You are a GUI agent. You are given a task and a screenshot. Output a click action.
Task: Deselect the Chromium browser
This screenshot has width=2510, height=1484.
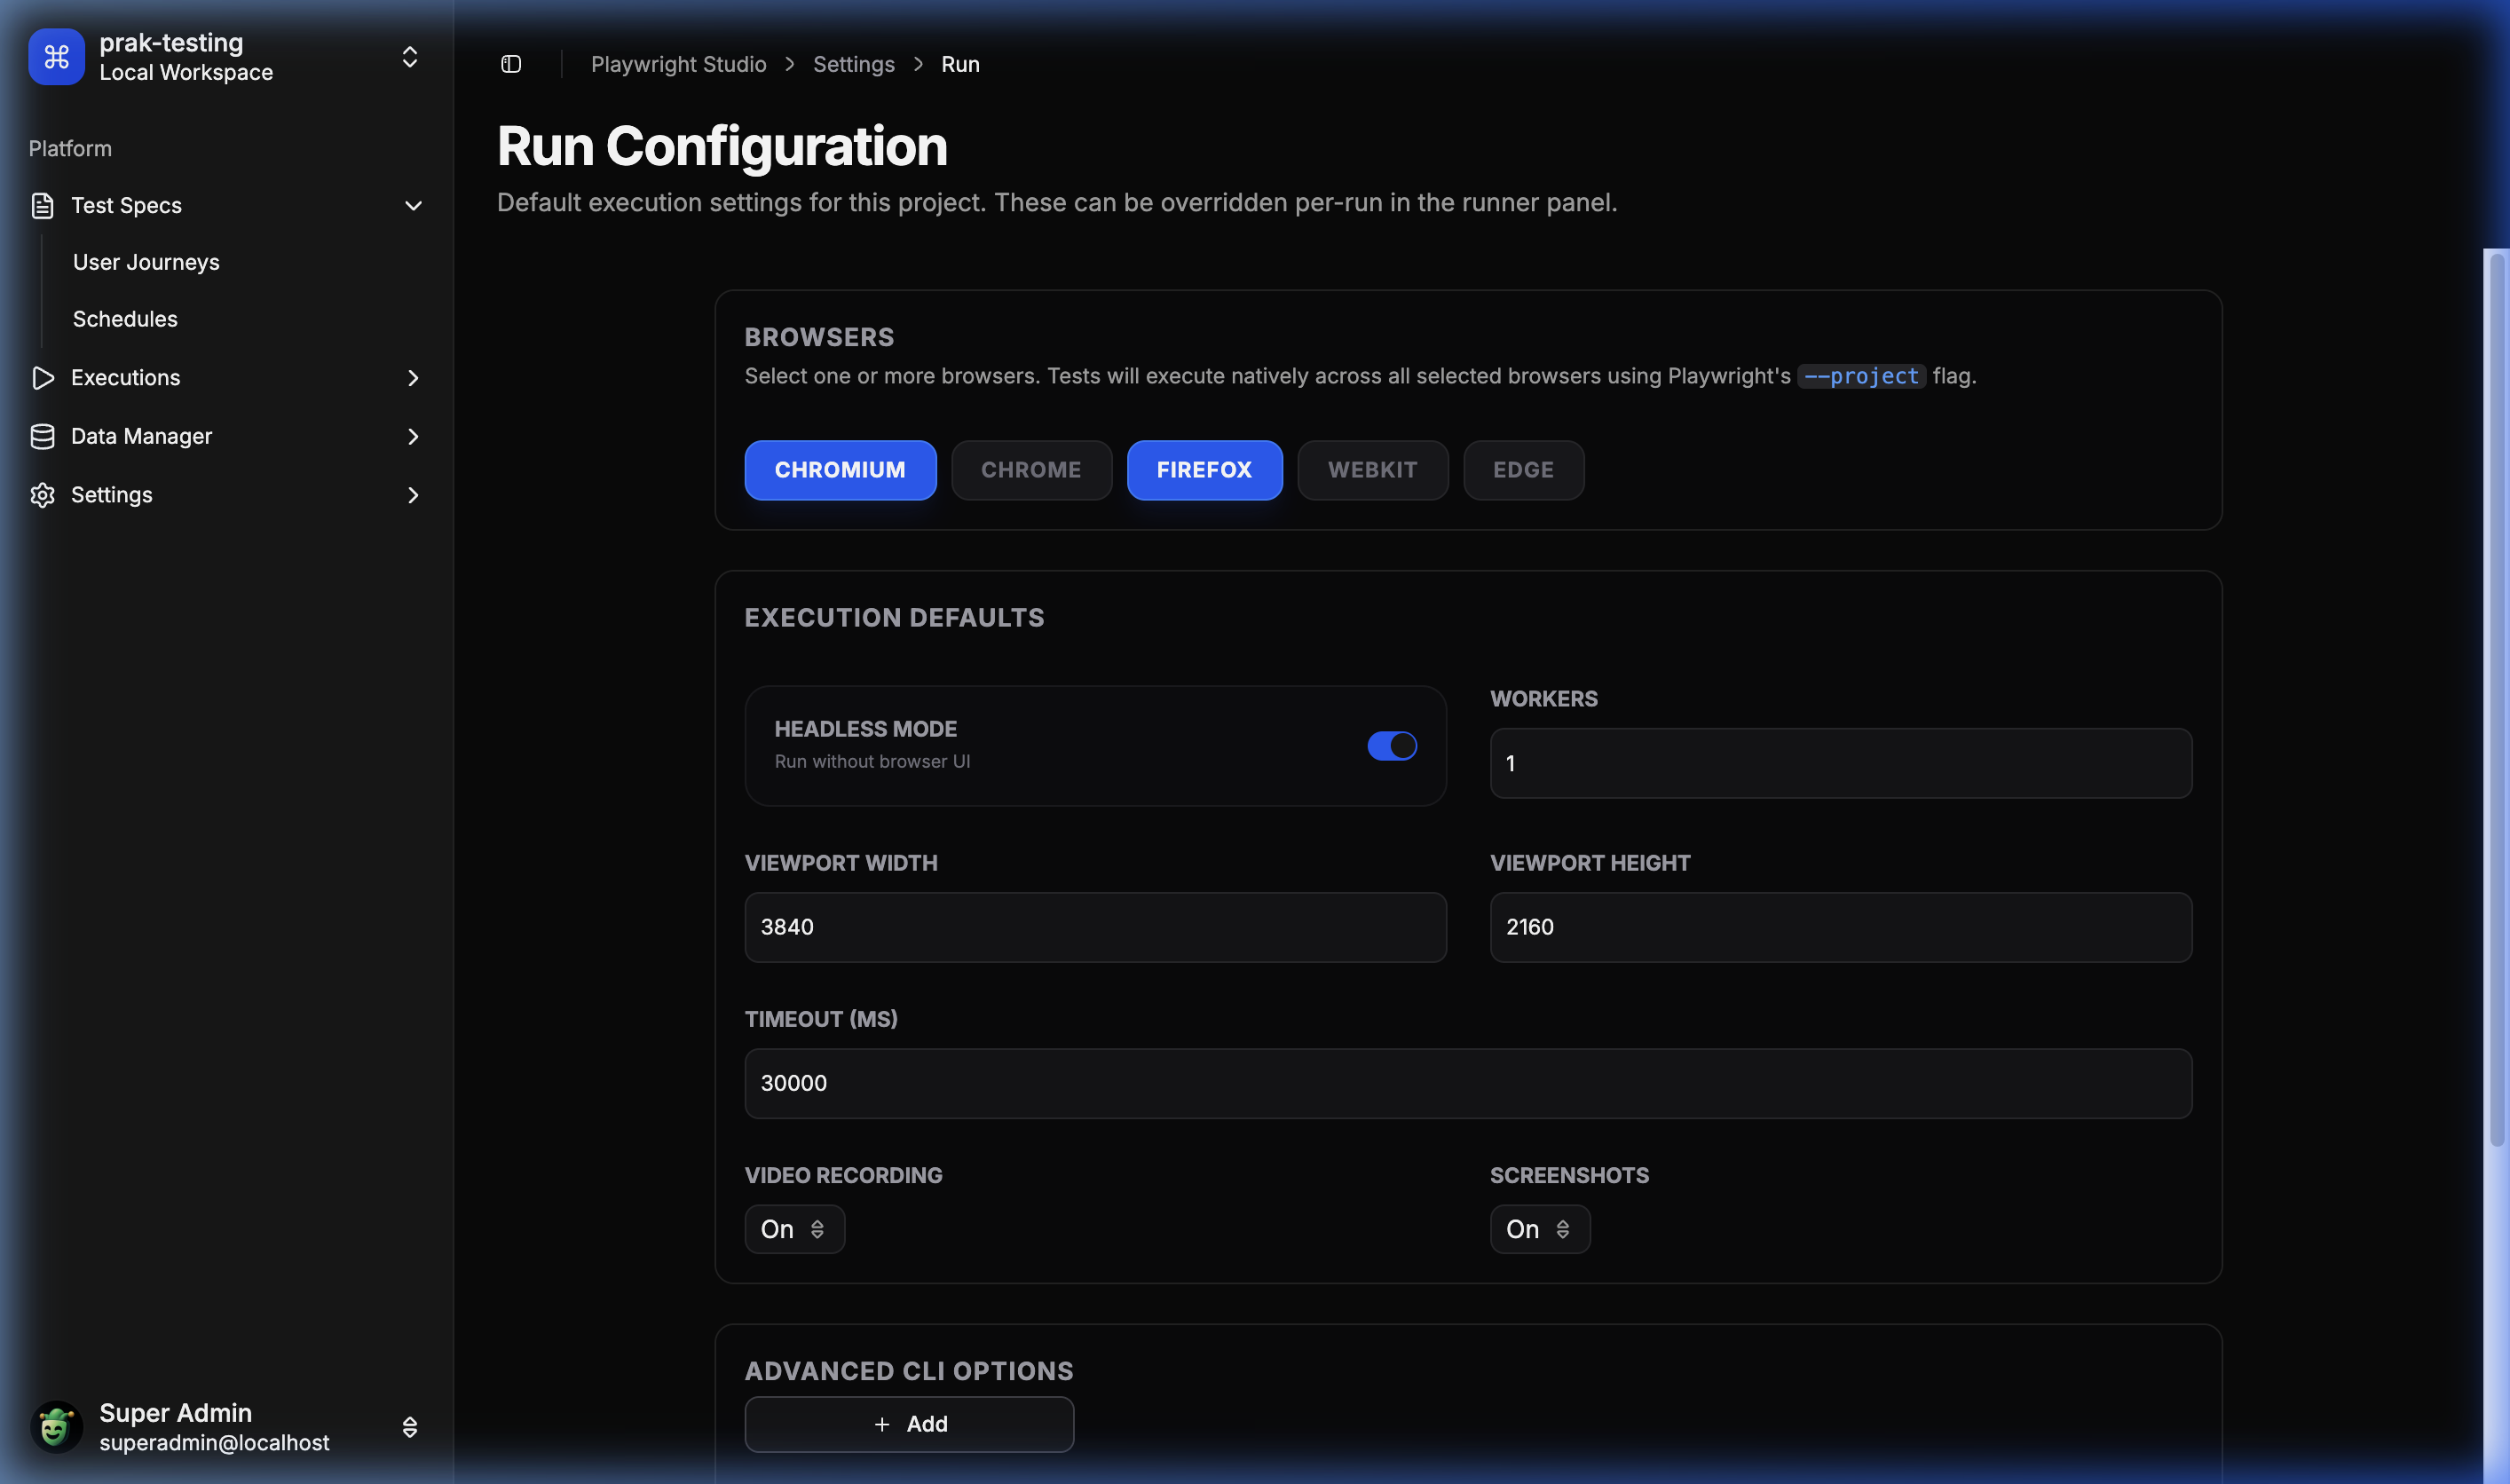840,470
